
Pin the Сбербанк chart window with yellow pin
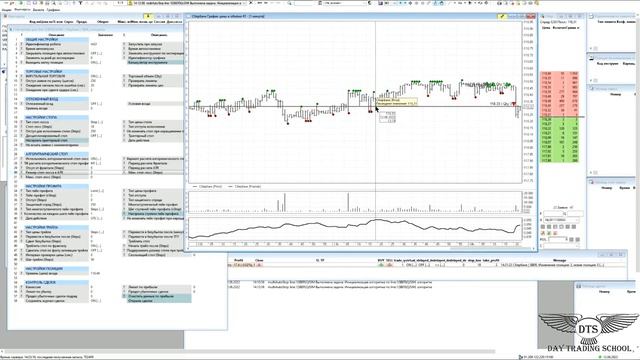click(x=502, y=16)
